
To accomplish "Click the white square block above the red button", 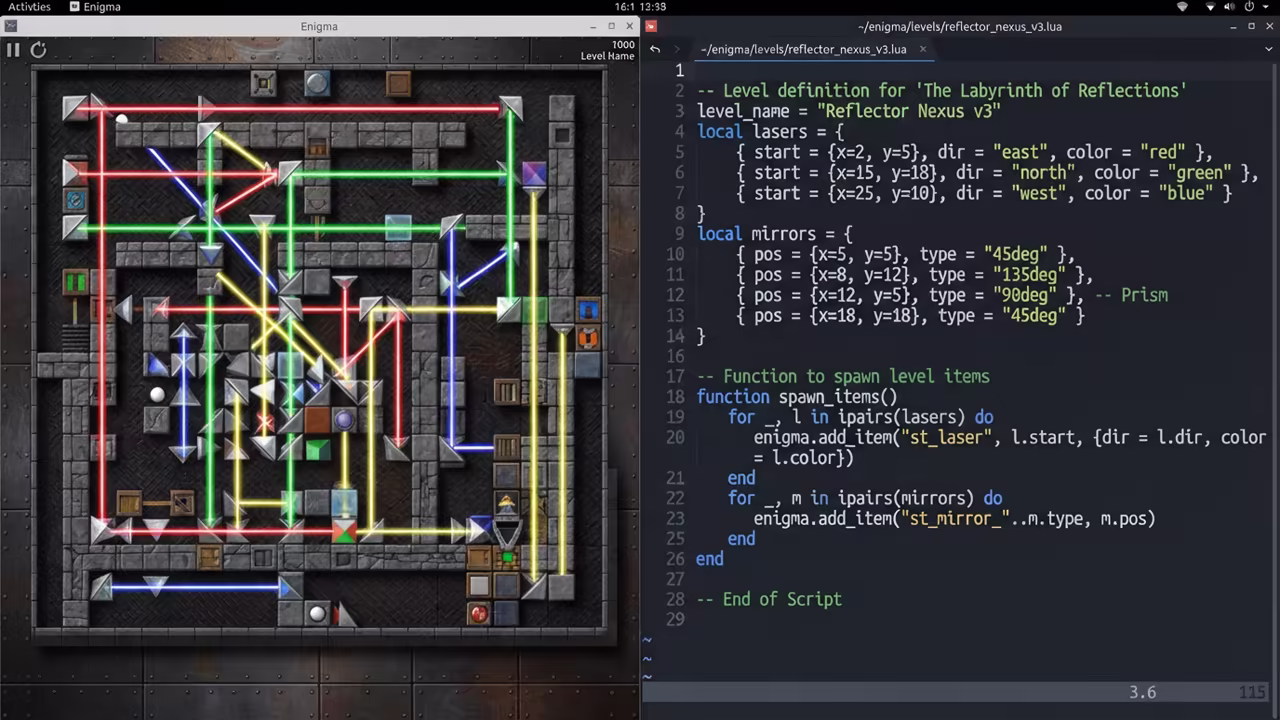I will [x=479, y=586].
